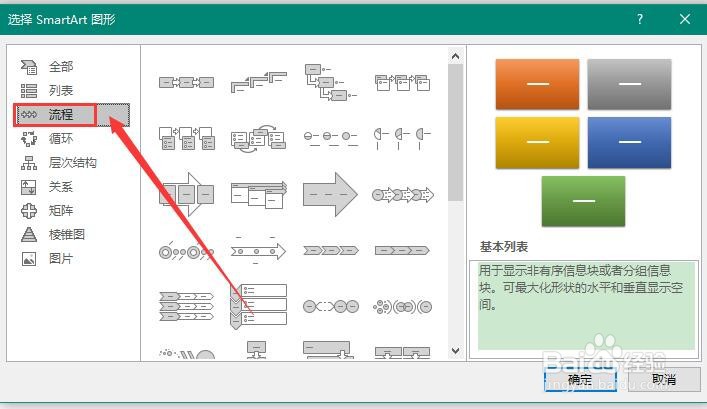
Task: Click the blue preview block
Action: (x=629, y=142)
